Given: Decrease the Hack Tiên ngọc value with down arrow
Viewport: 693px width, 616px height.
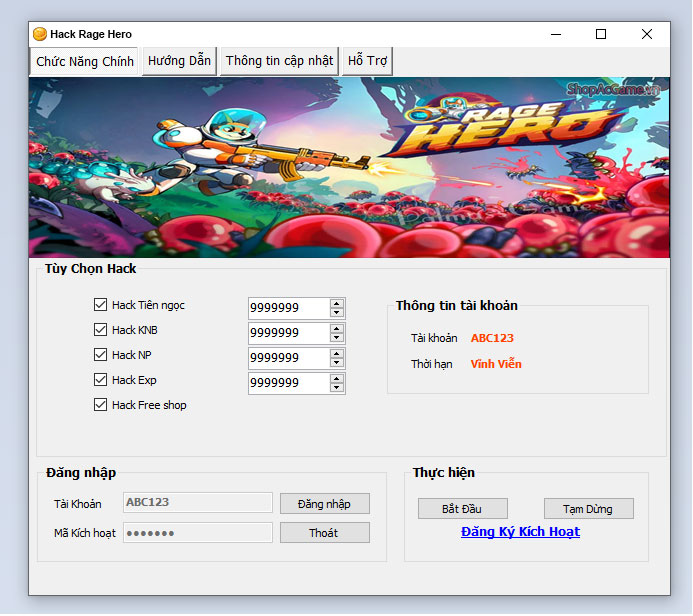Looking at the screenshot, I should (x=337, y=312).
